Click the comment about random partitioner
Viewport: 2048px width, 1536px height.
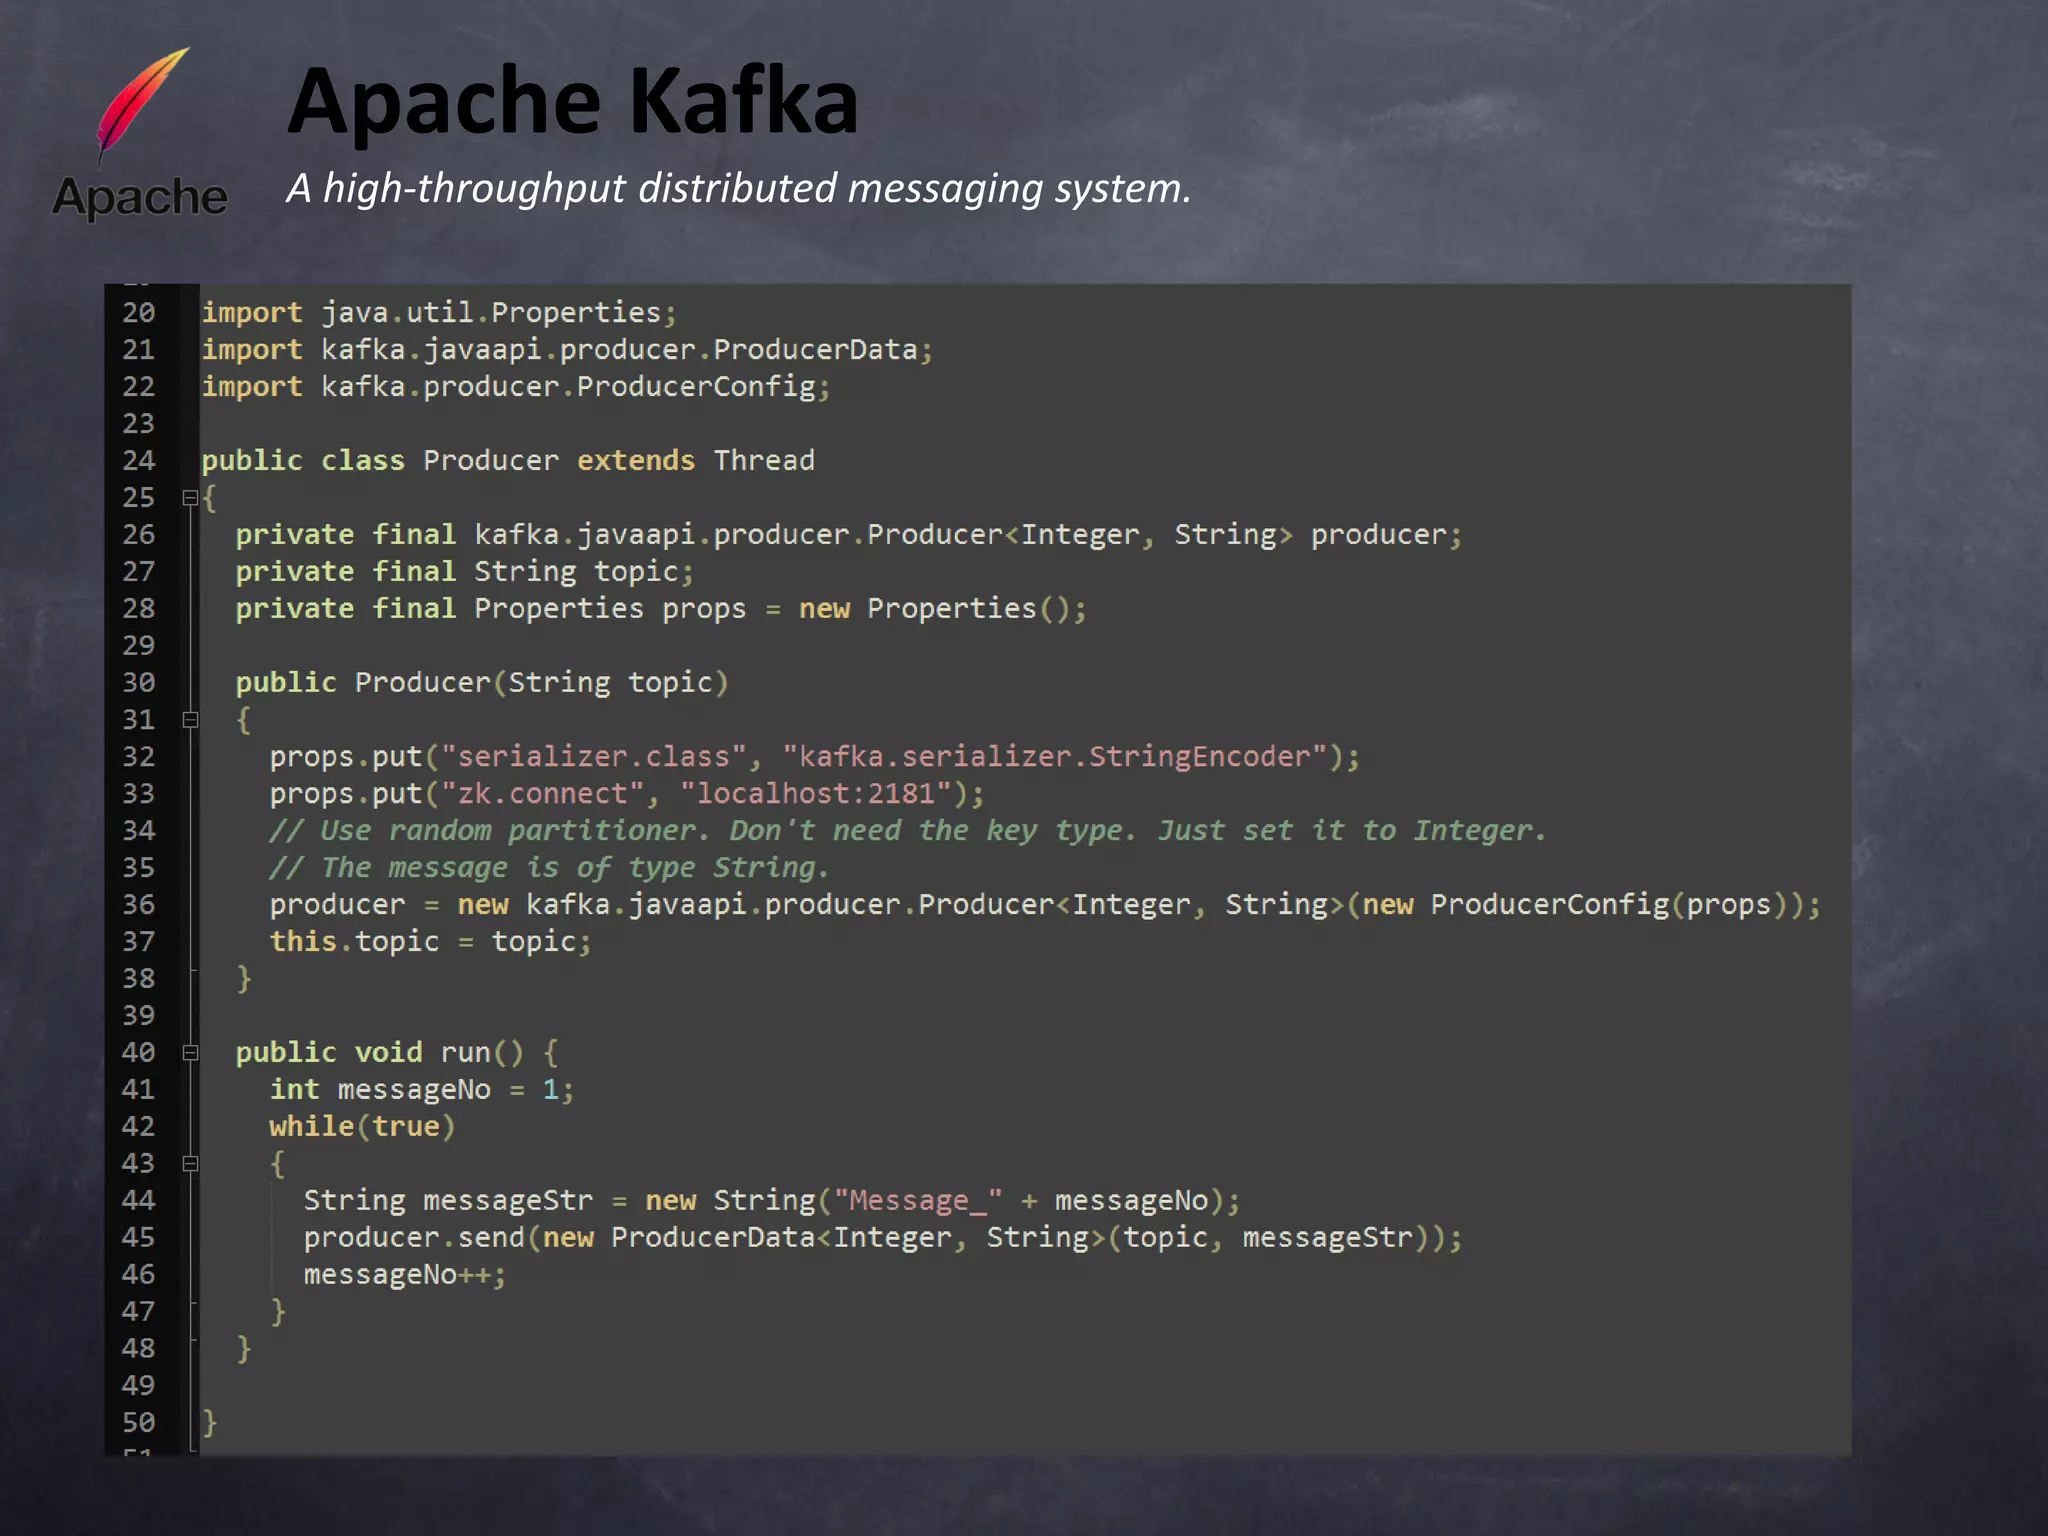point(906,831)
